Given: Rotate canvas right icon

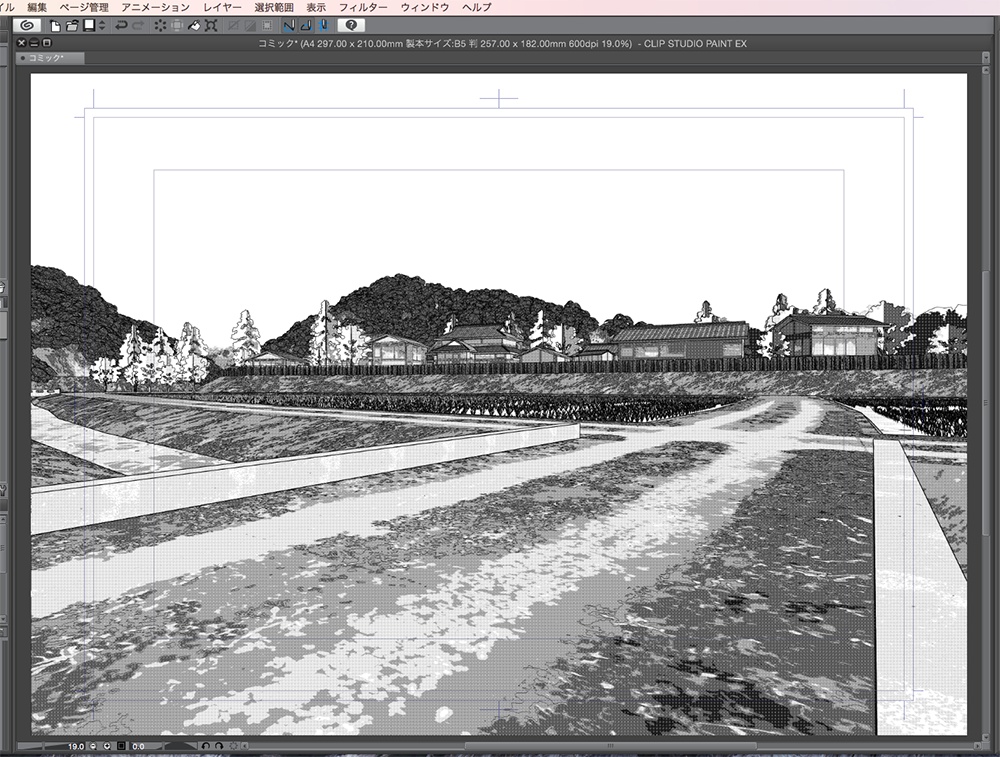Looking at the screenshot, I should click(219, 746).
